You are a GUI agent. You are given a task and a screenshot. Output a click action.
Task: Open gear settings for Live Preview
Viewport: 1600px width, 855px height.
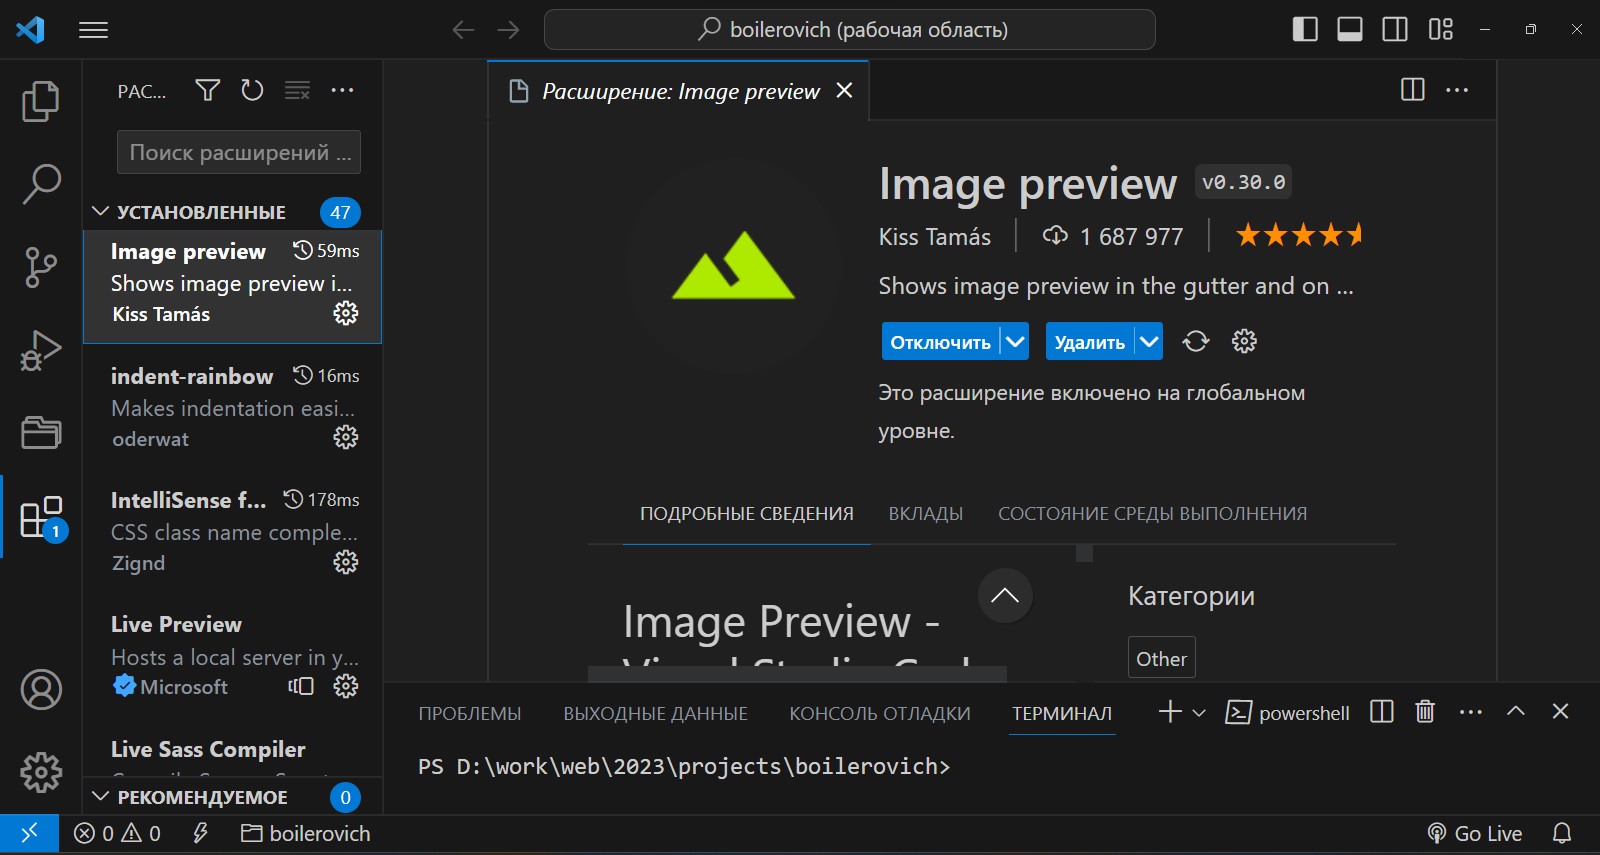(x=346, y=686)
